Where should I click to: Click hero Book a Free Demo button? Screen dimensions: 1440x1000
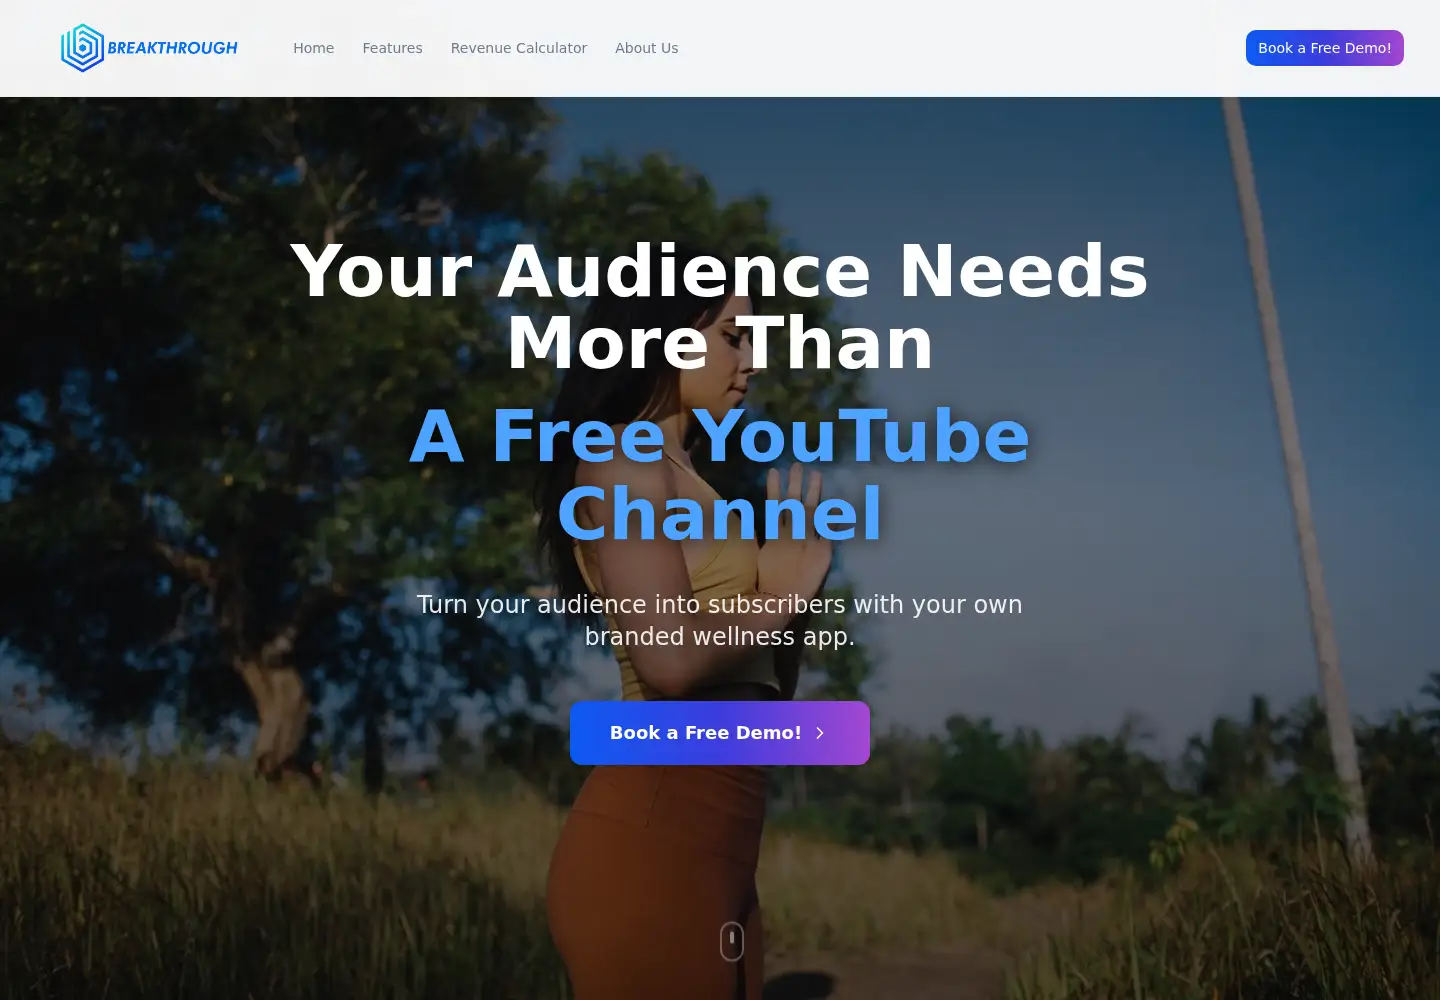720,733
